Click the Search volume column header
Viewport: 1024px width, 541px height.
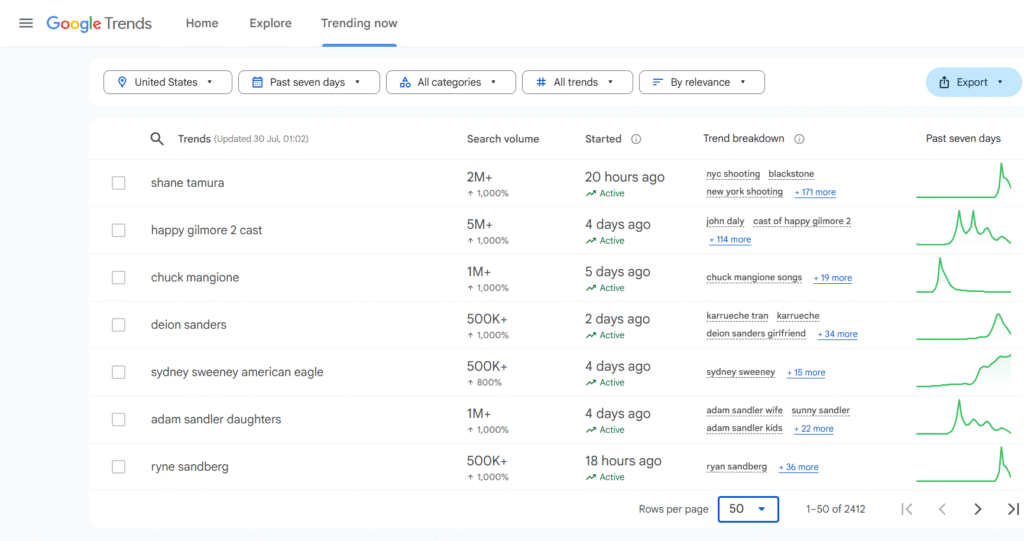[x=503, y=139]
